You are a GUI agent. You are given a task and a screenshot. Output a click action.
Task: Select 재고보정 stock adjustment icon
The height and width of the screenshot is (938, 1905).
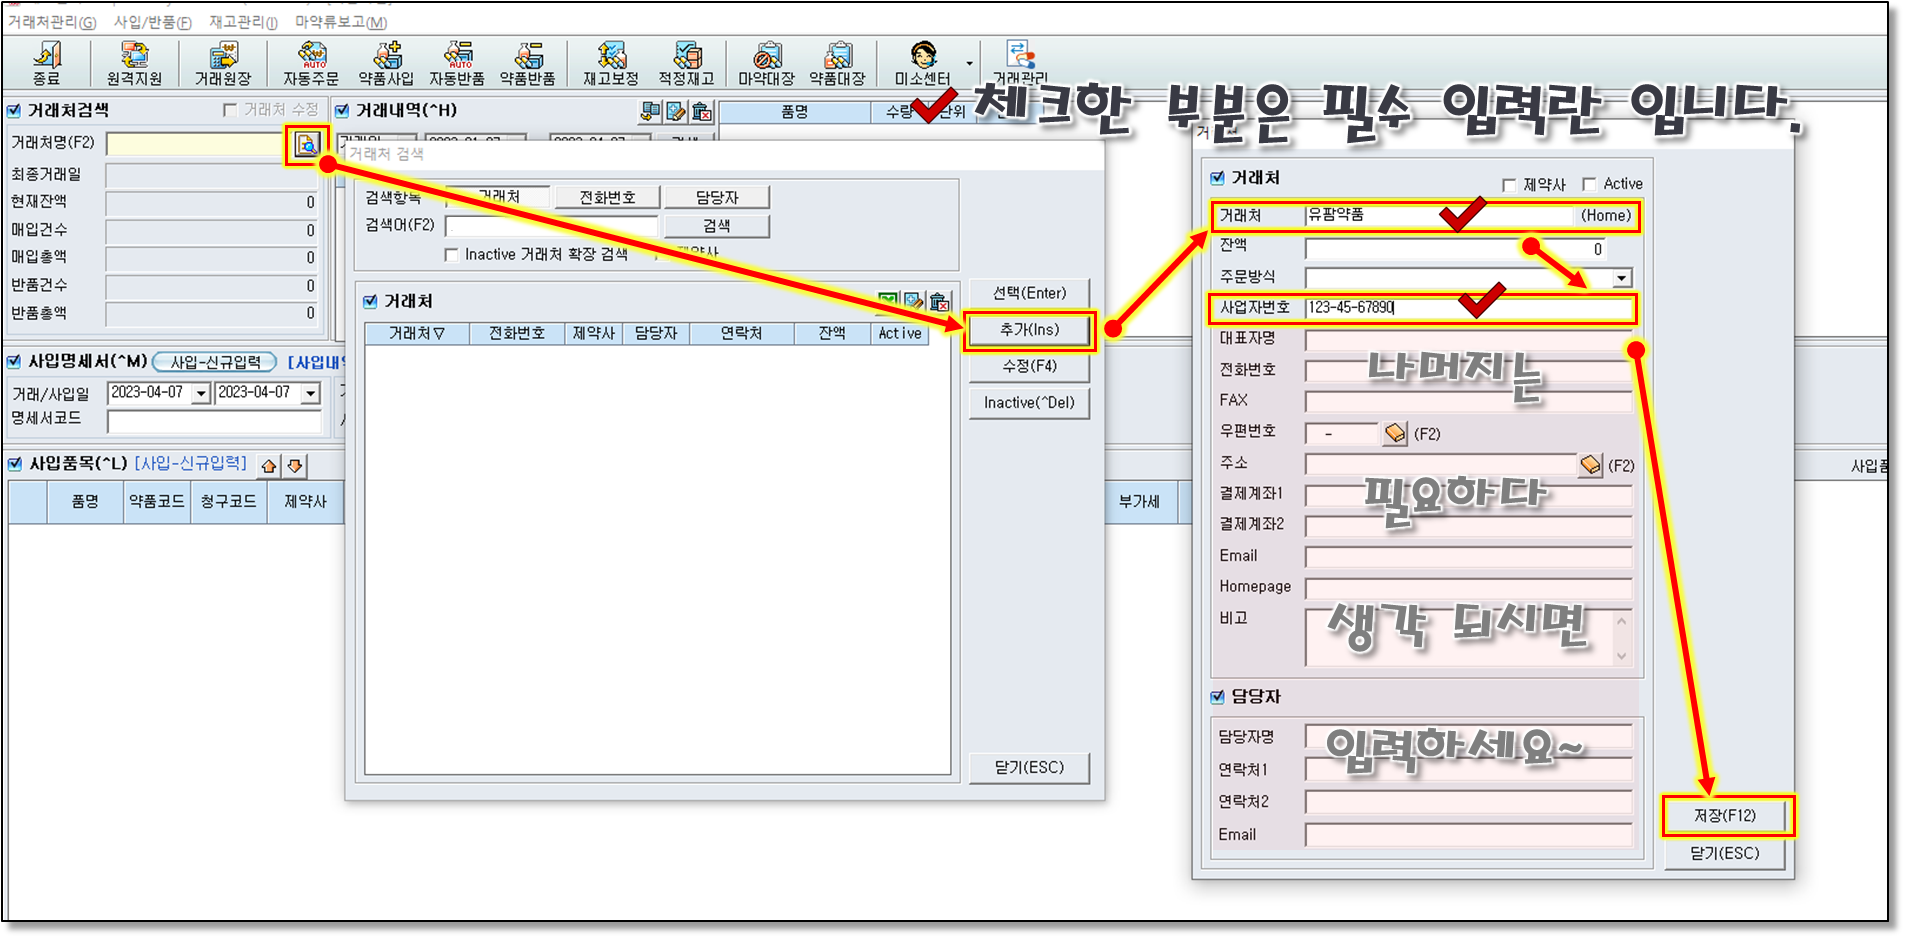click(611, 63)
